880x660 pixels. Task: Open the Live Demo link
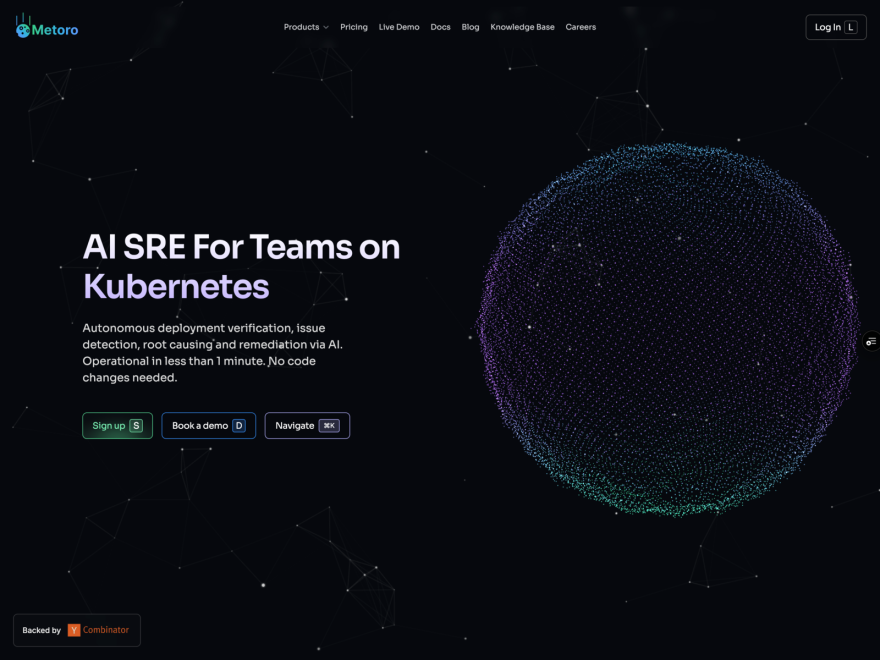tap(399, 27)
